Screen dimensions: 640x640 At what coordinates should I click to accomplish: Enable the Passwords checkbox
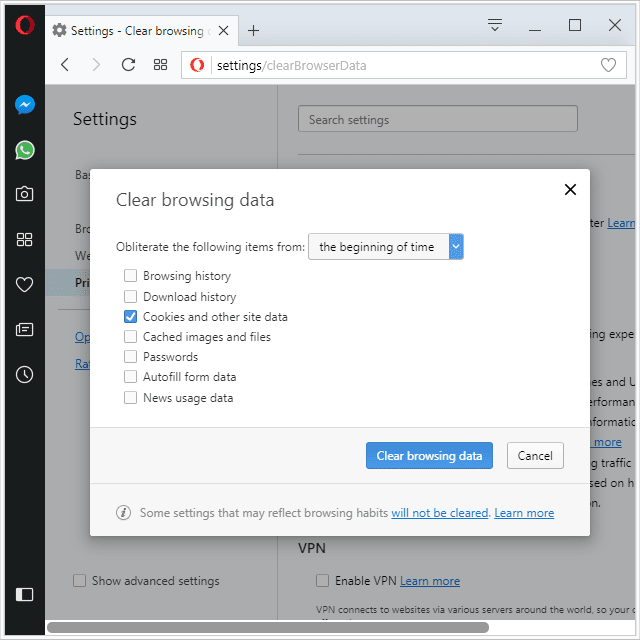130,356
